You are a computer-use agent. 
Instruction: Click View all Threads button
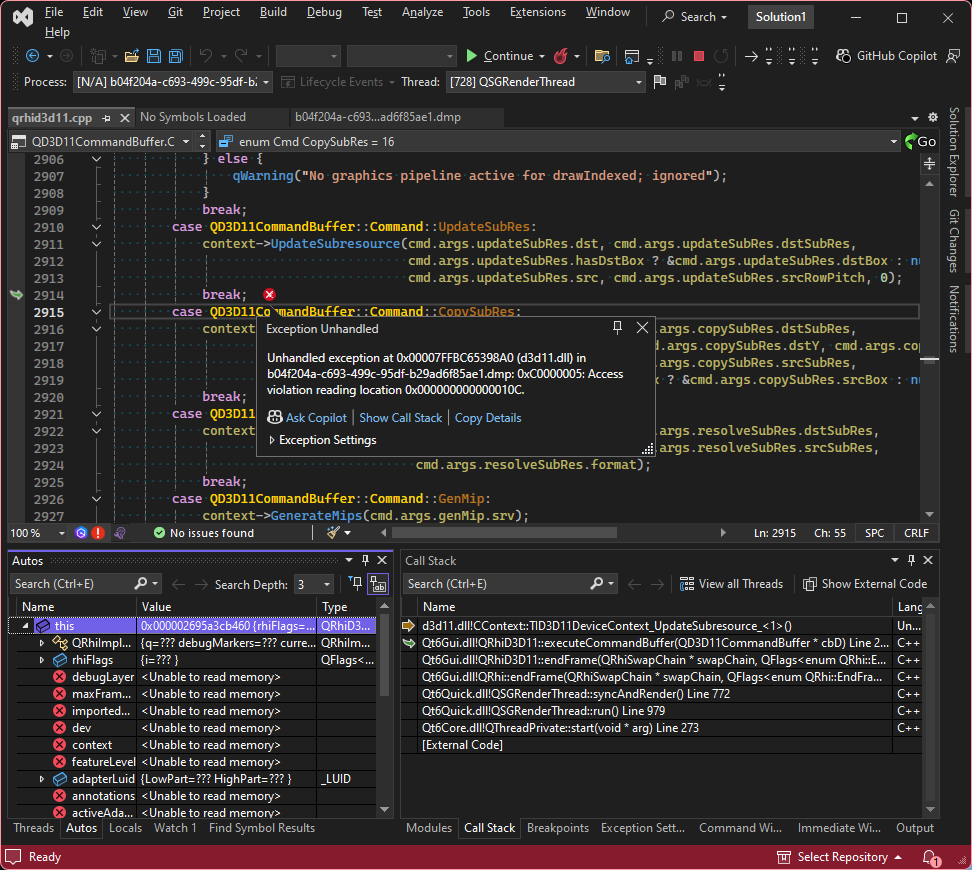pyautogui.click(x=731, y=584)
